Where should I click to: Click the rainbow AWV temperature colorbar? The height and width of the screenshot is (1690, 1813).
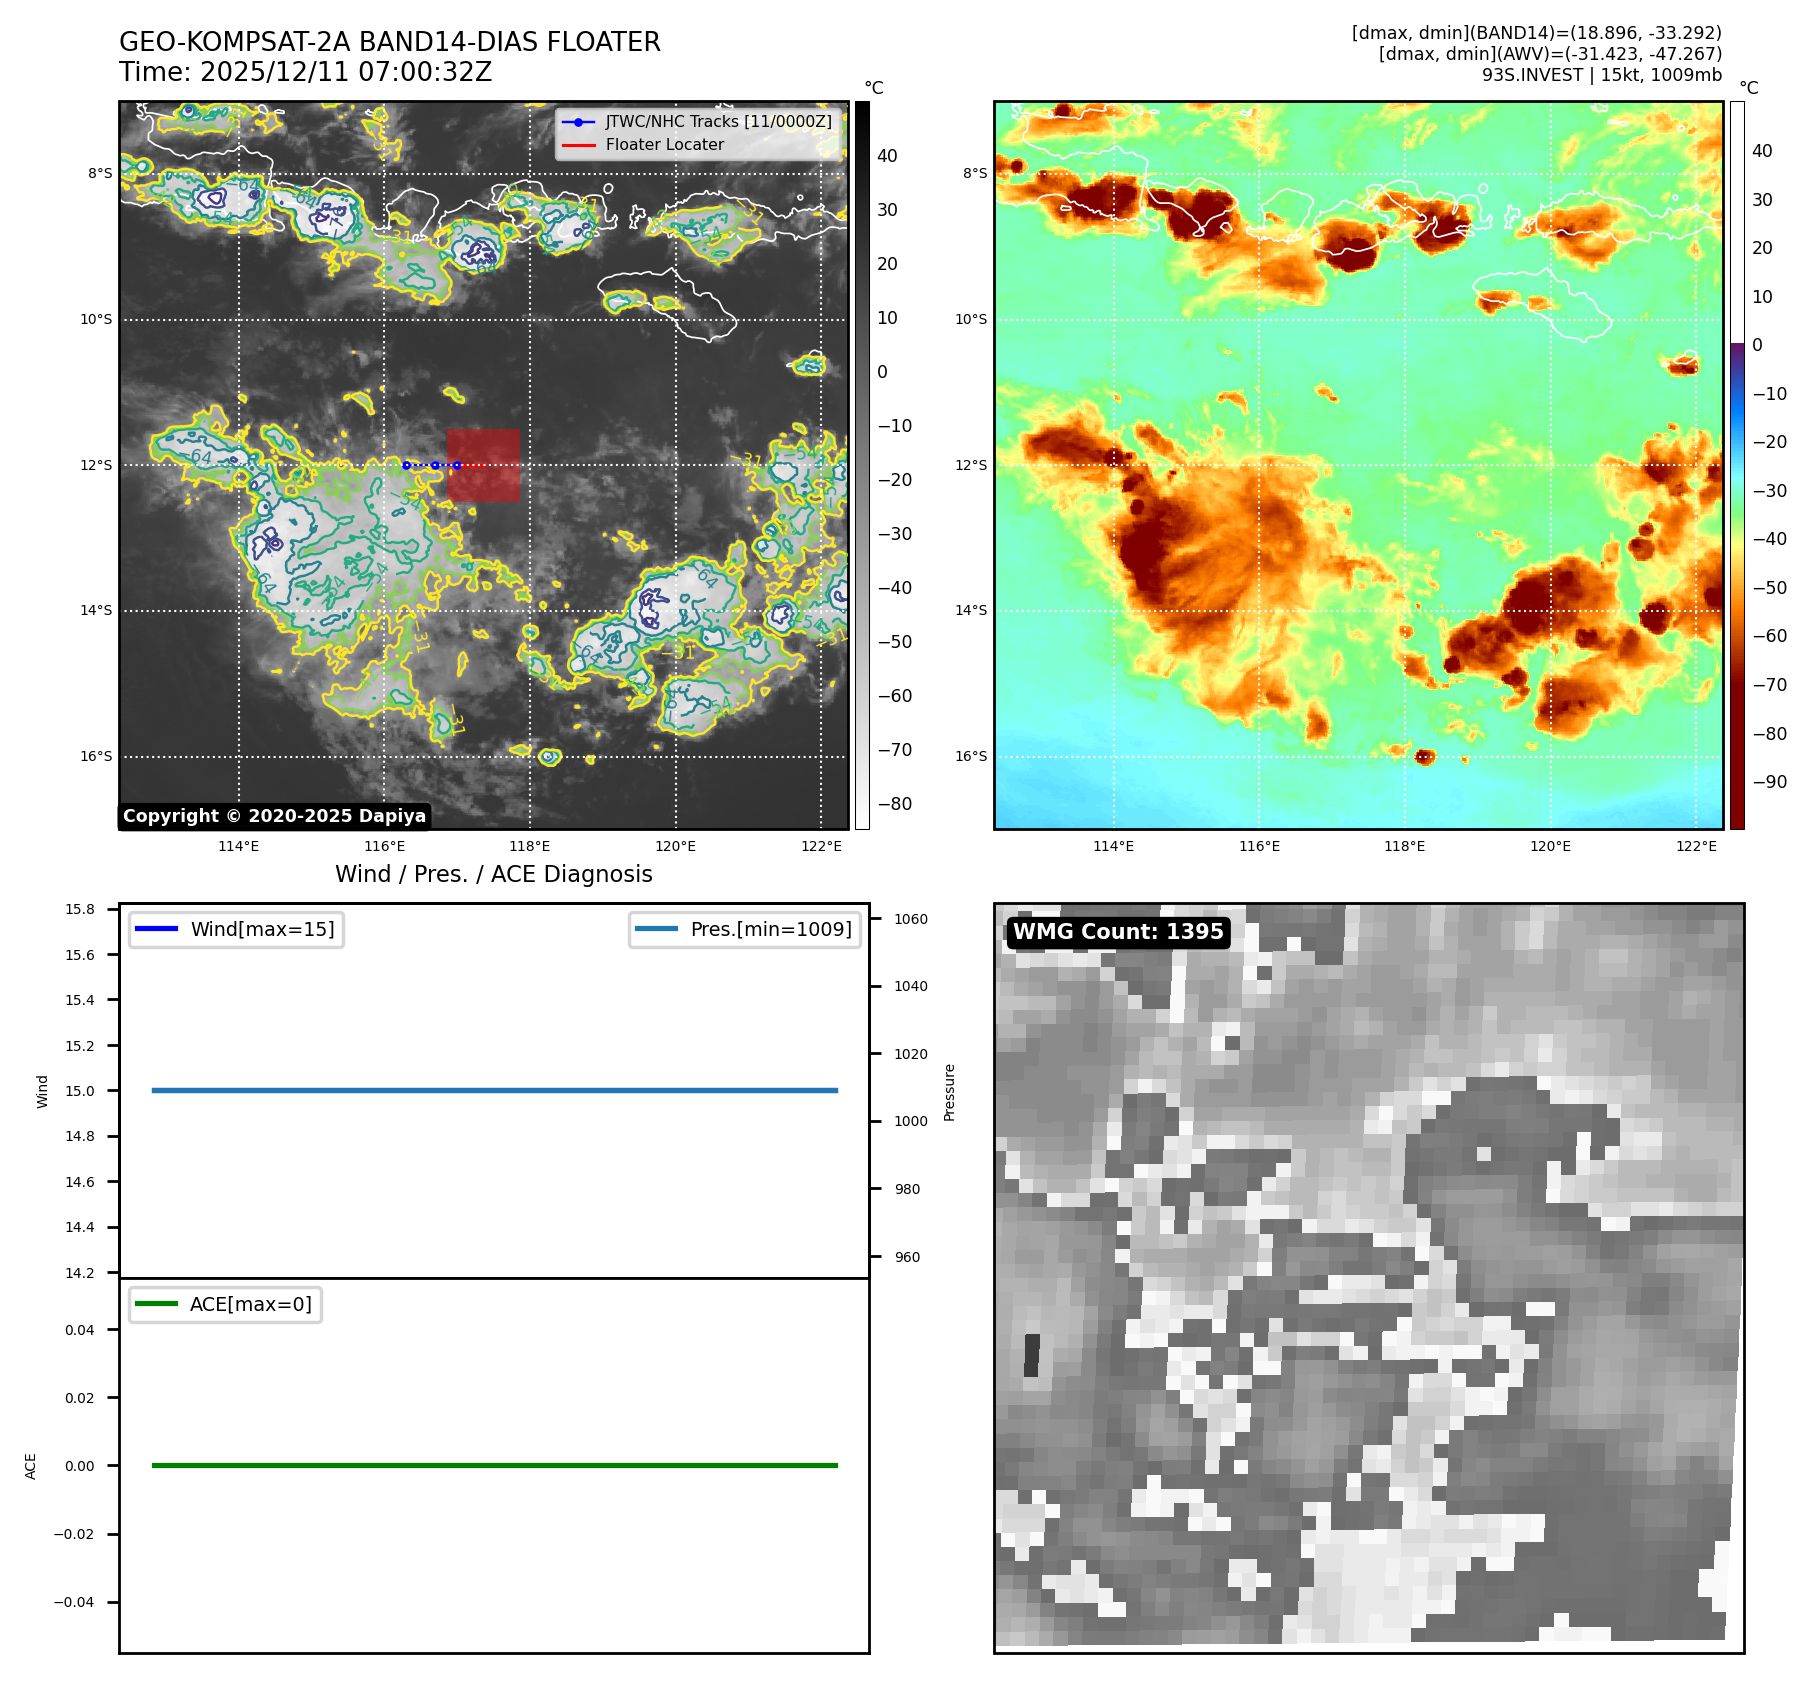(1737, 465)
